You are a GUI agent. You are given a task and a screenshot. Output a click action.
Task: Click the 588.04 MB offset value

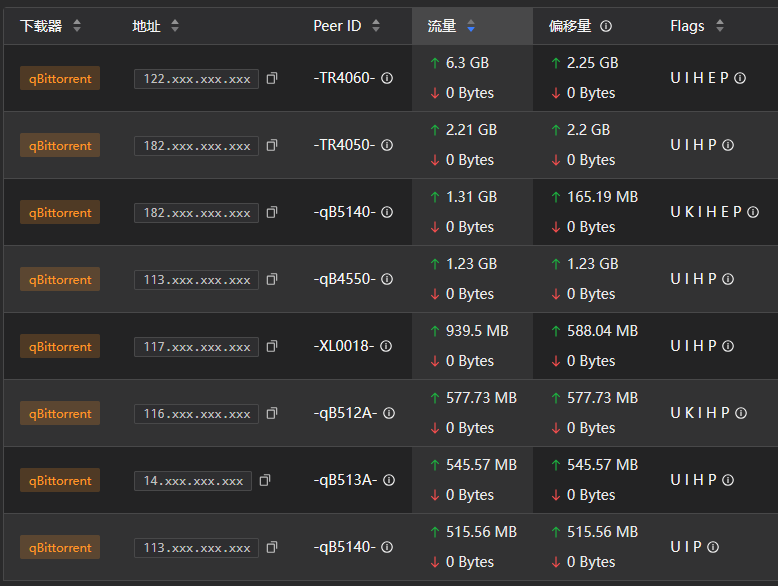(602, 331)
